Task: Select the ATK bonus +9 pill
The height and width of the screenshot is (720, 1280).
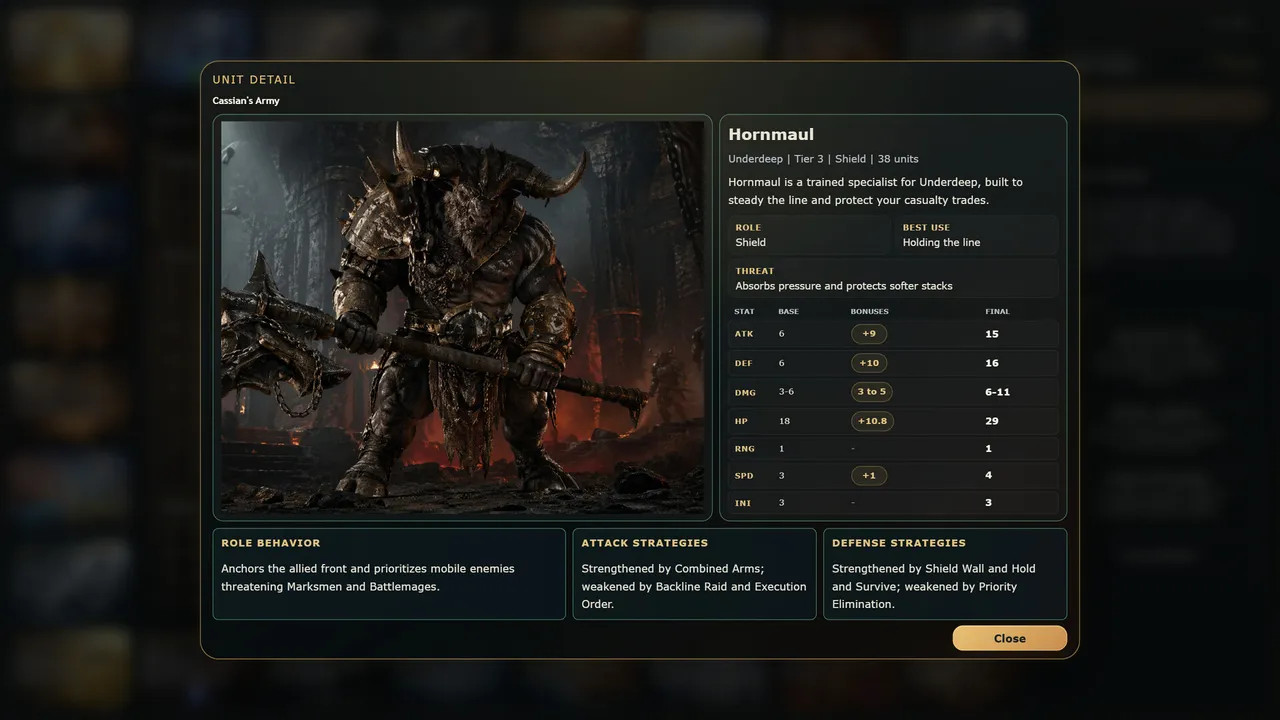Action: click(x=869, y=334)
